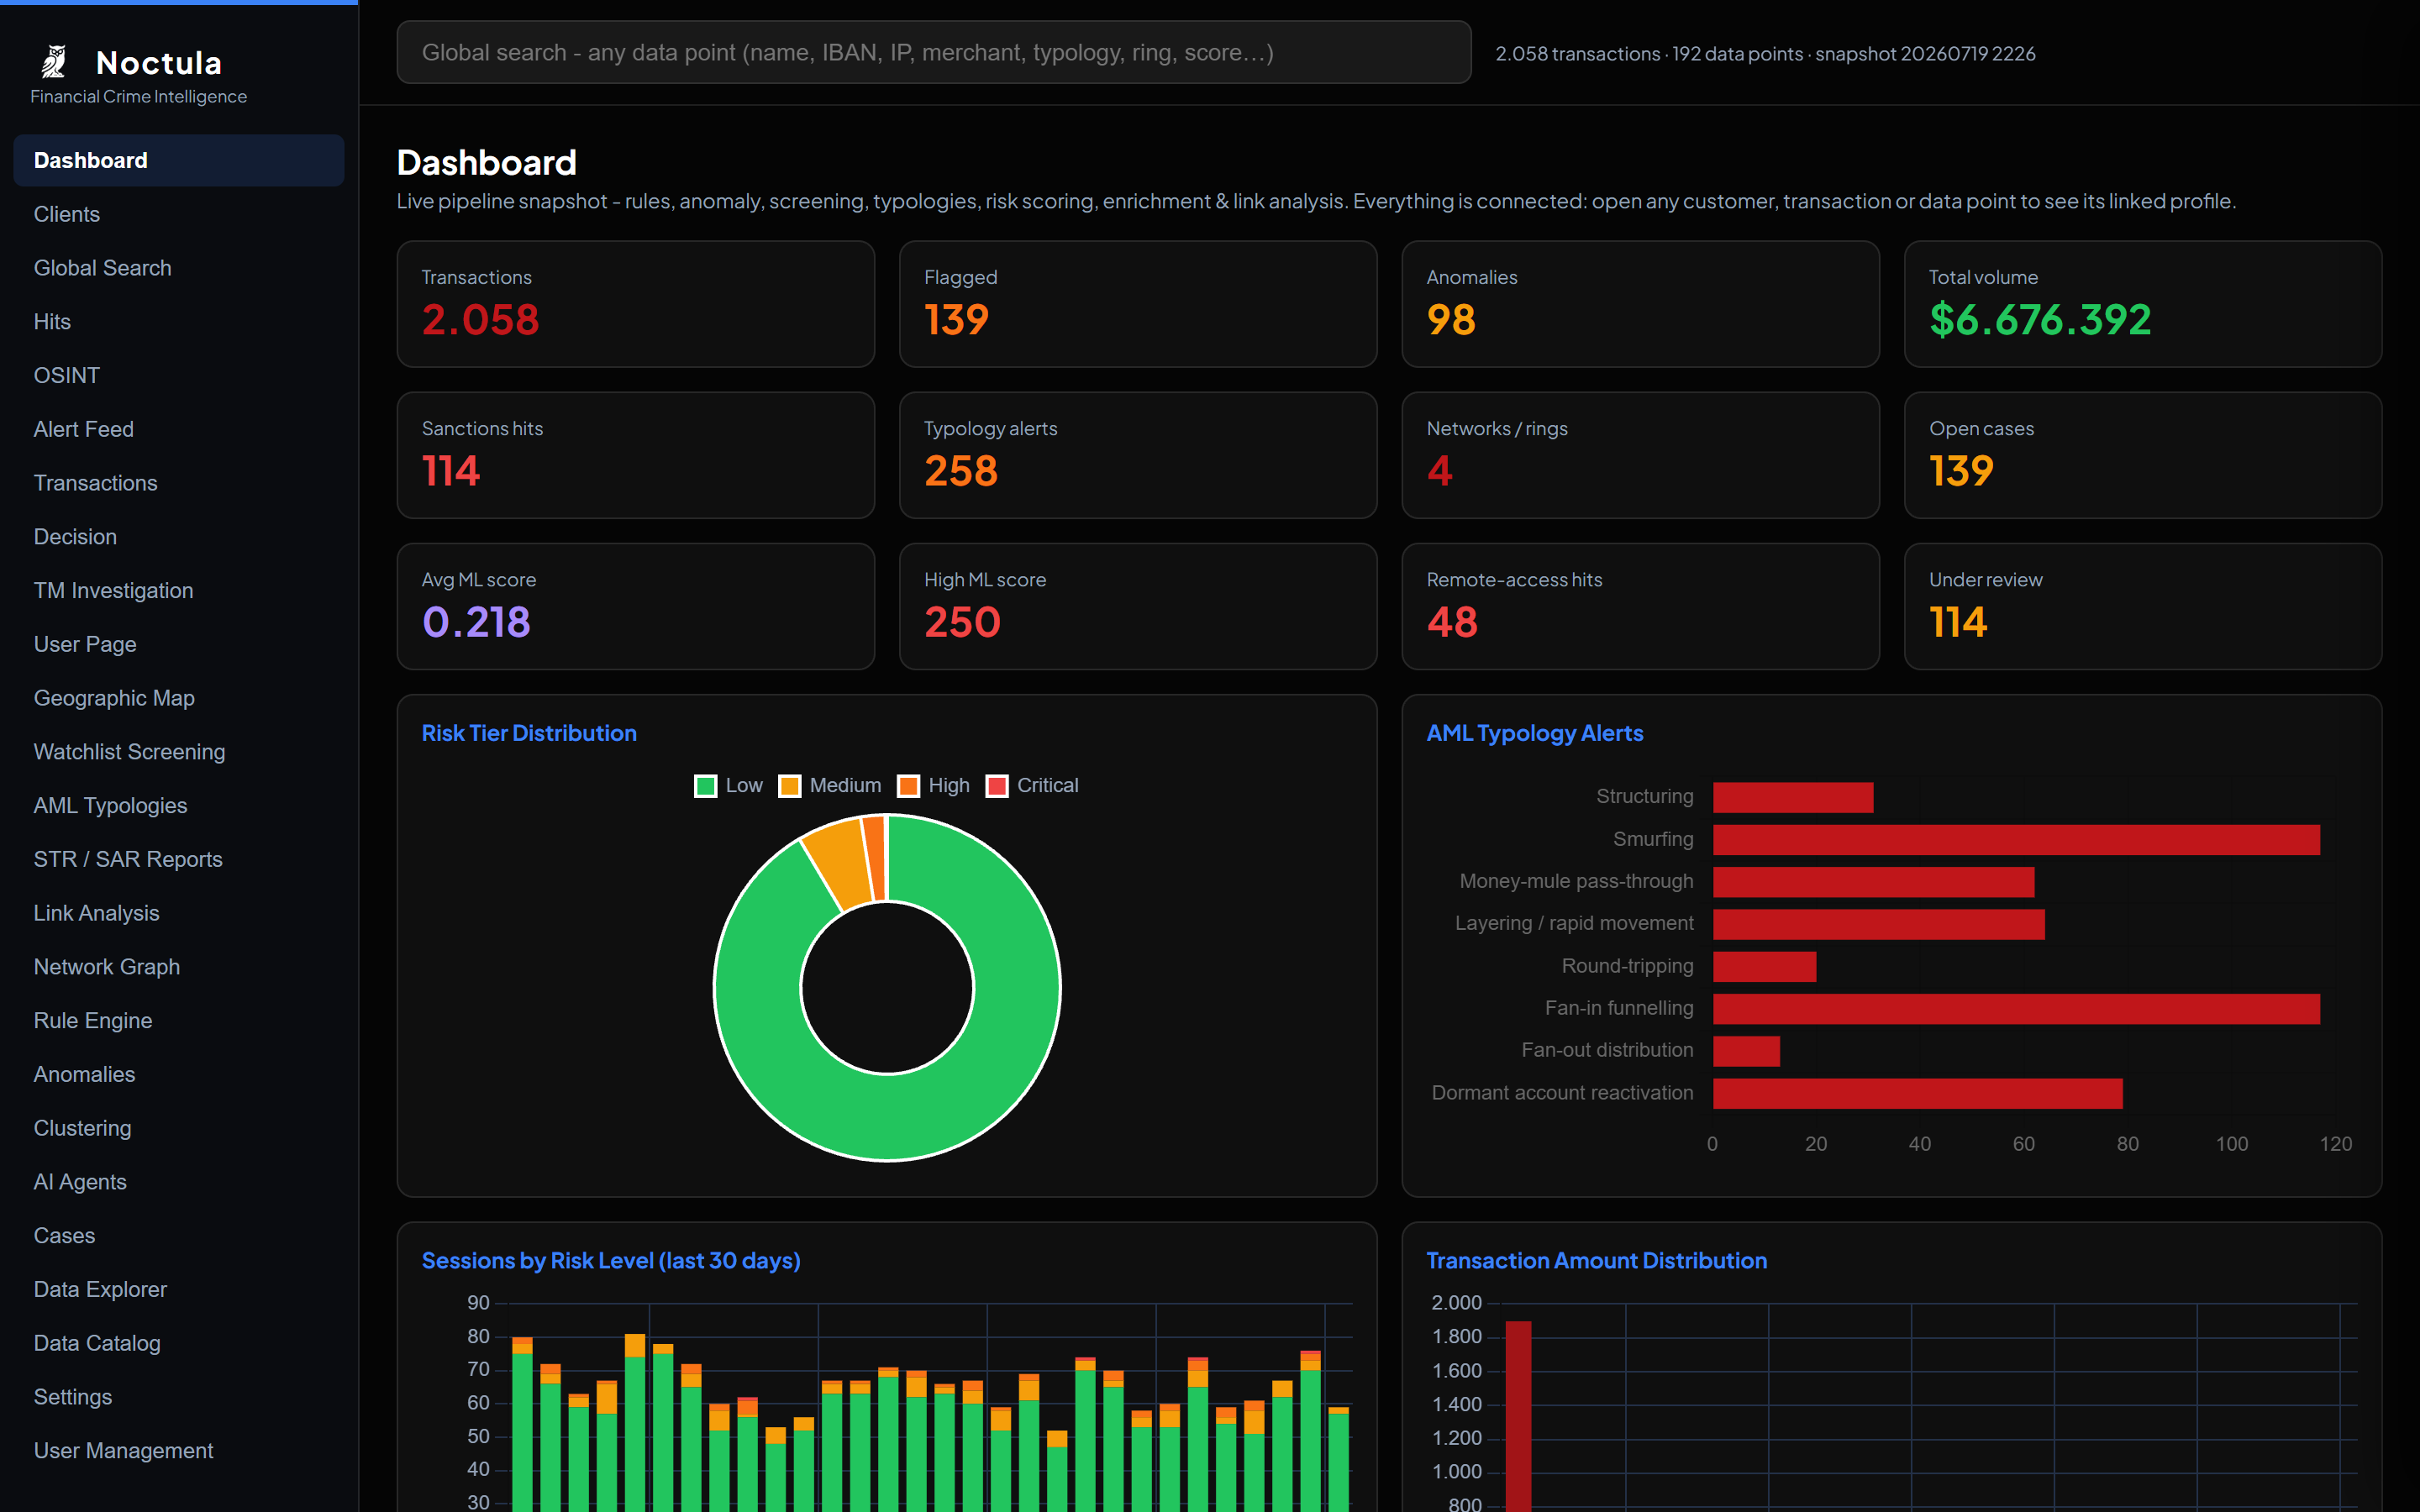
Task: Open the Transactions sidebar page
Action: coord(179,483)
